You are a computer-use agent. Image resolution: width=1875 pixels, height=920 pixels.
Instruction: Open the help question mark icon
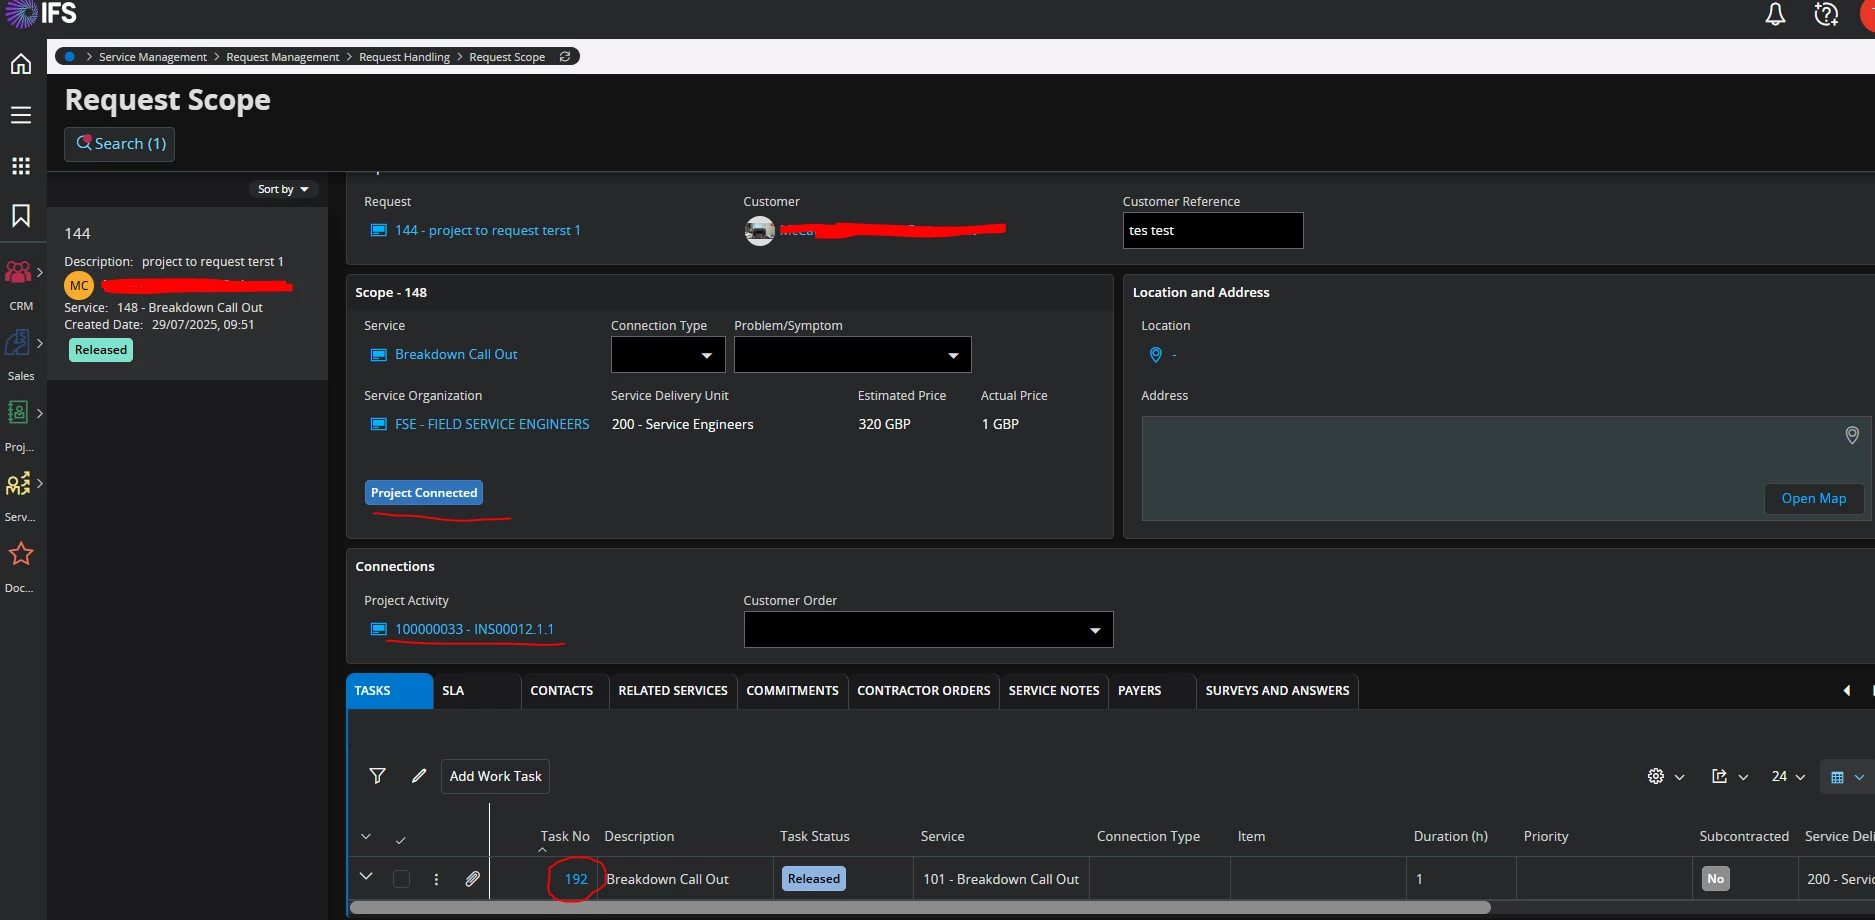[1826, 15]
